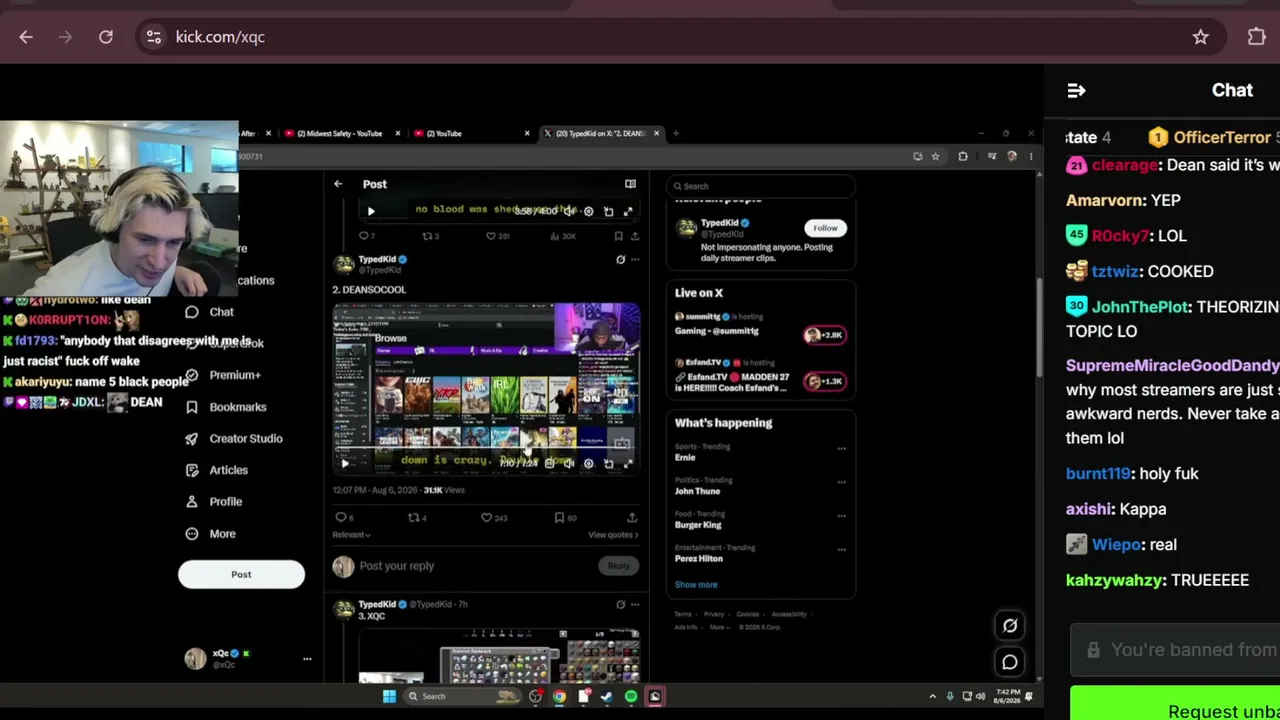Follow TypedKid
The height and width of the screenshot is (720, 1280).
(825, 228)
